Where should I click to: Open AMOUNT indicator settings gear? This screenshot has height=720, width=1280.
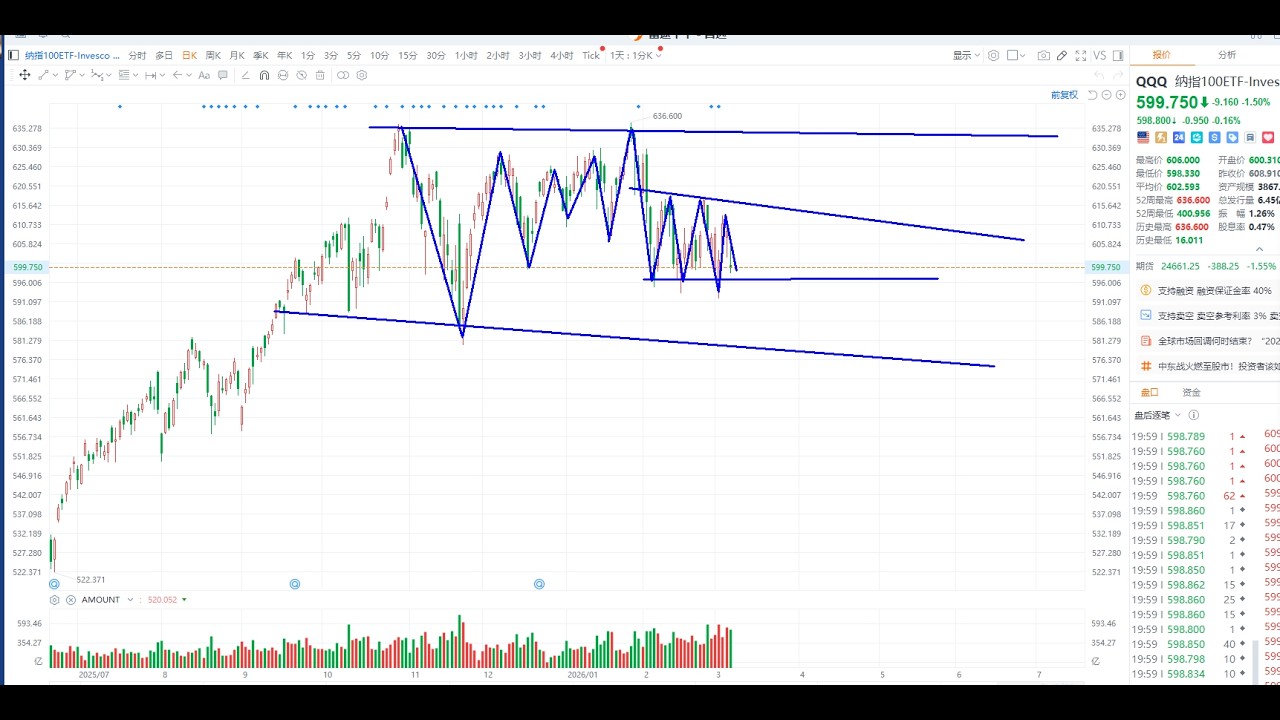coord(56,600)
